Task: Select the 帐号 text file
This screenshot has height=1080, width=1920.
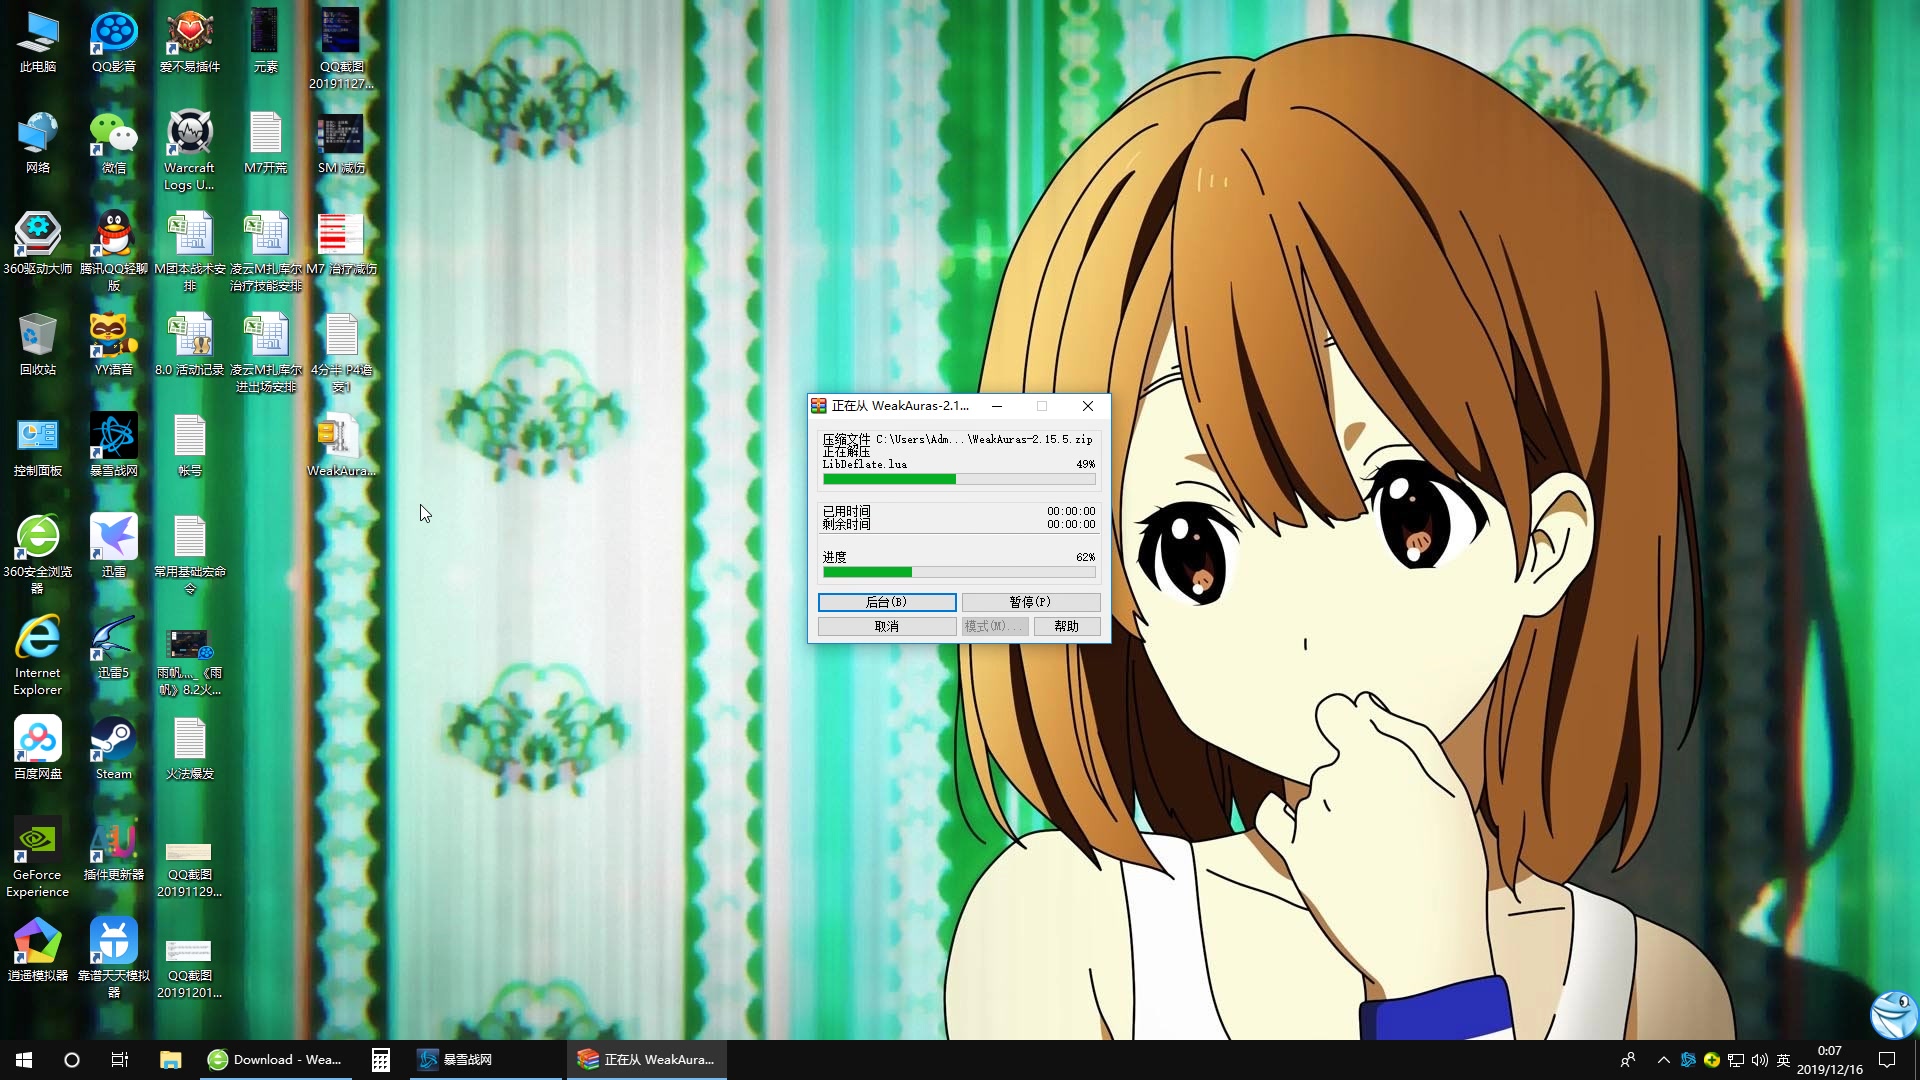Action: (x=190, y=446)
